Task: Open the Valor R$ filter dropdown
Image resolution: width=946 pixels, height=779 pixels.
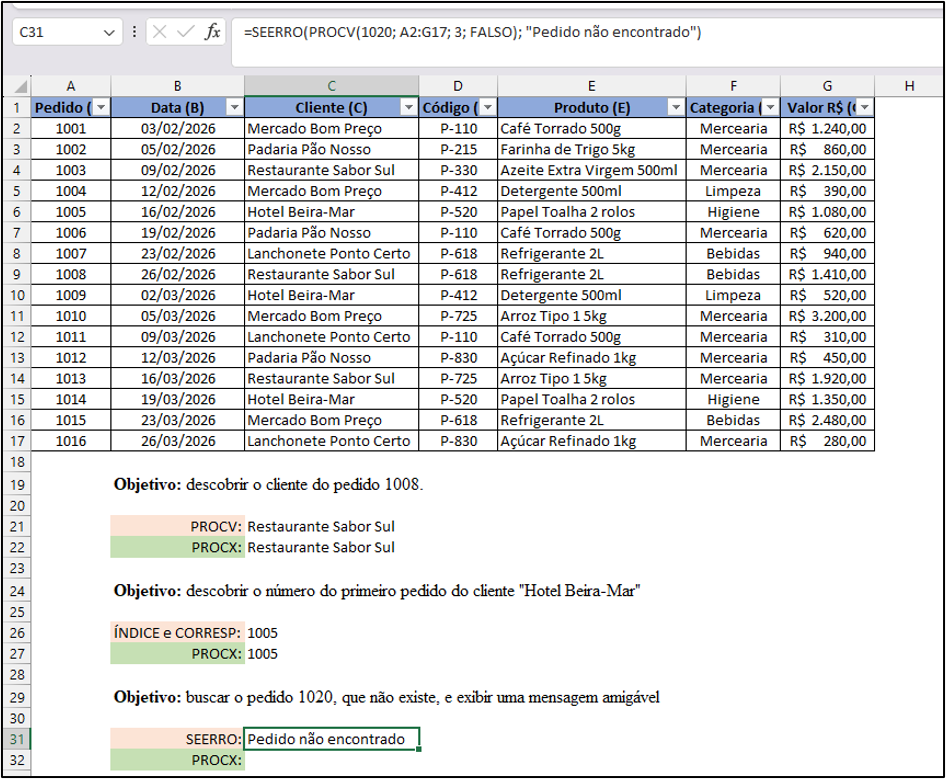Action: (x=865, y=107)
